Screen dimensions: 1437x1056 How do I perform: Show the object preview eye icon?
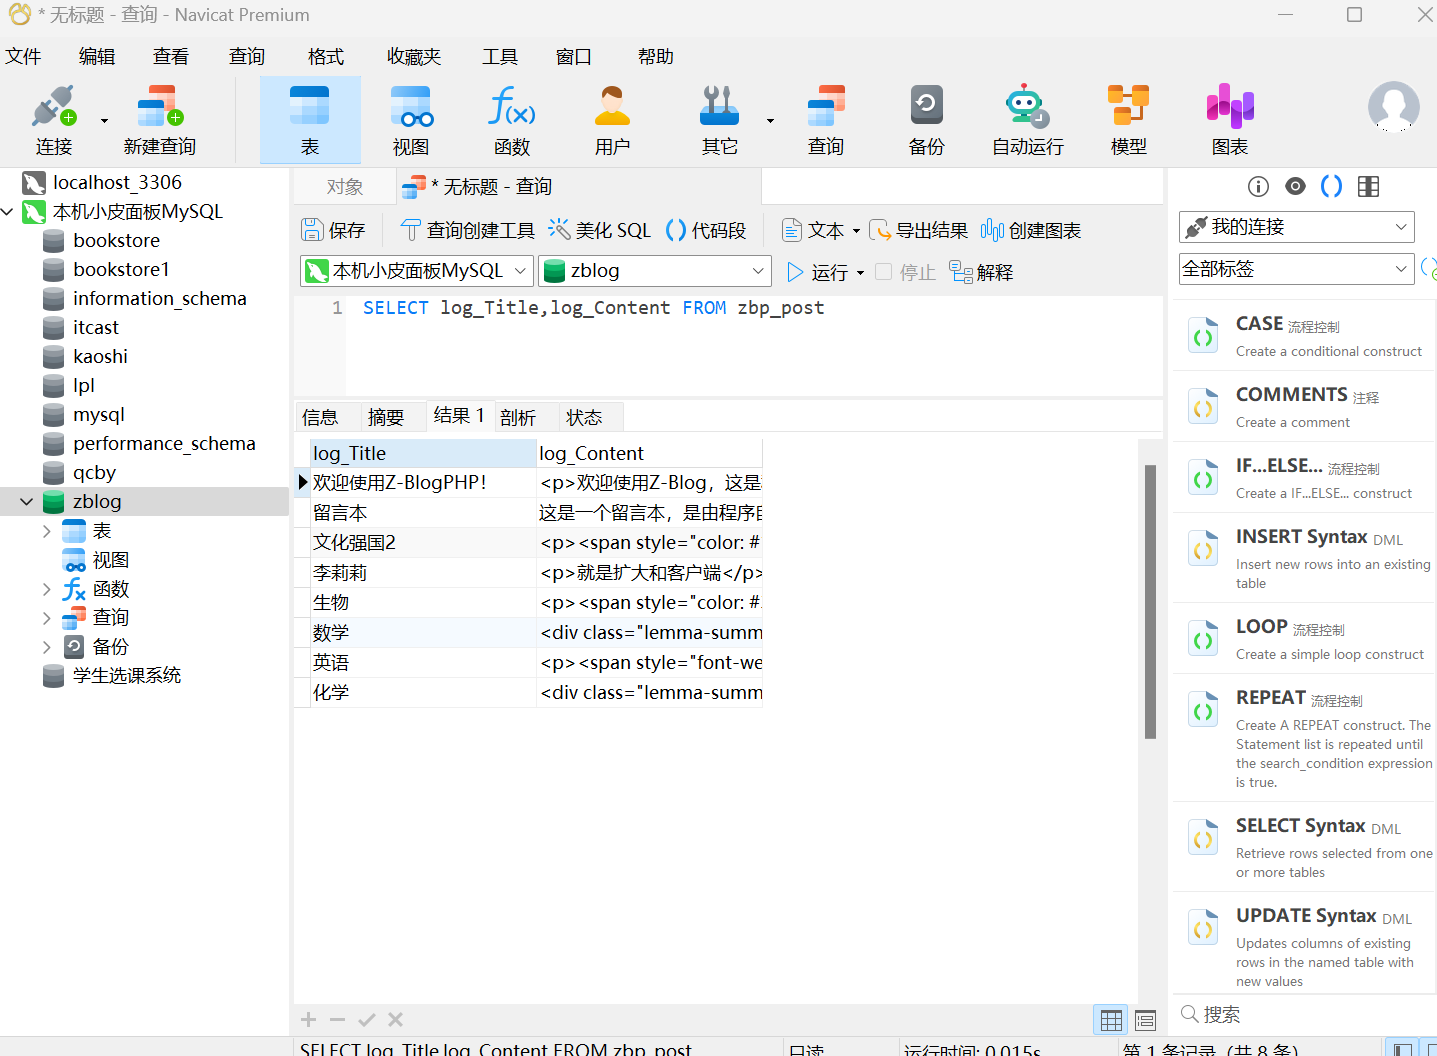[1296, 187]
